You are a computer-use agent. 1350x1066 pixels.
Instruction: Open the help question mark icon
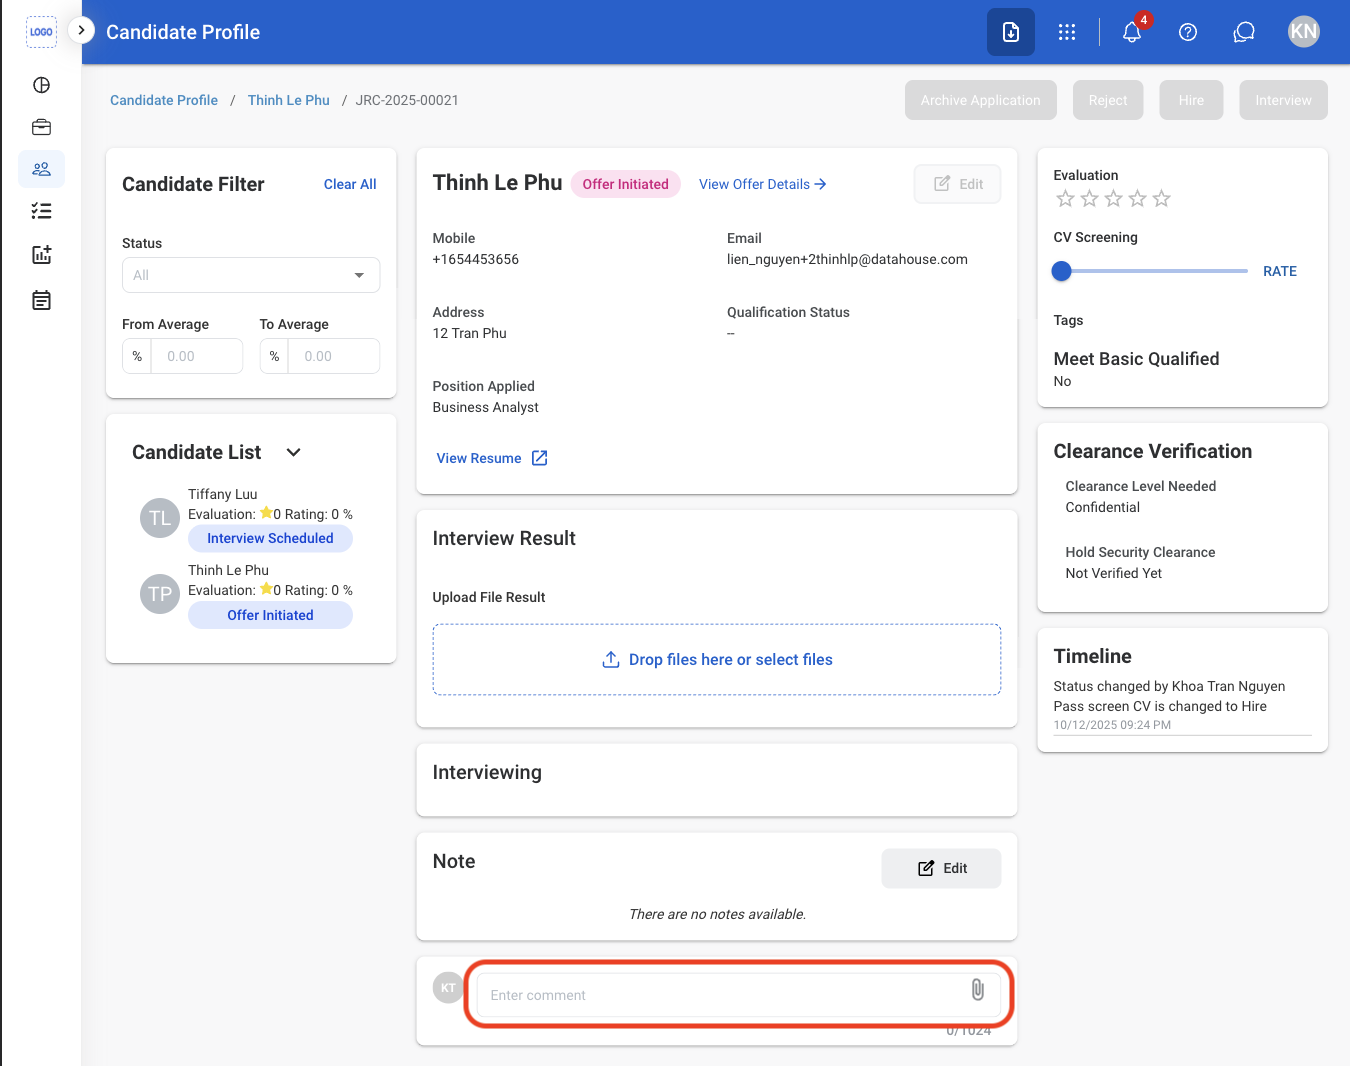click(x=1188, y=32)
